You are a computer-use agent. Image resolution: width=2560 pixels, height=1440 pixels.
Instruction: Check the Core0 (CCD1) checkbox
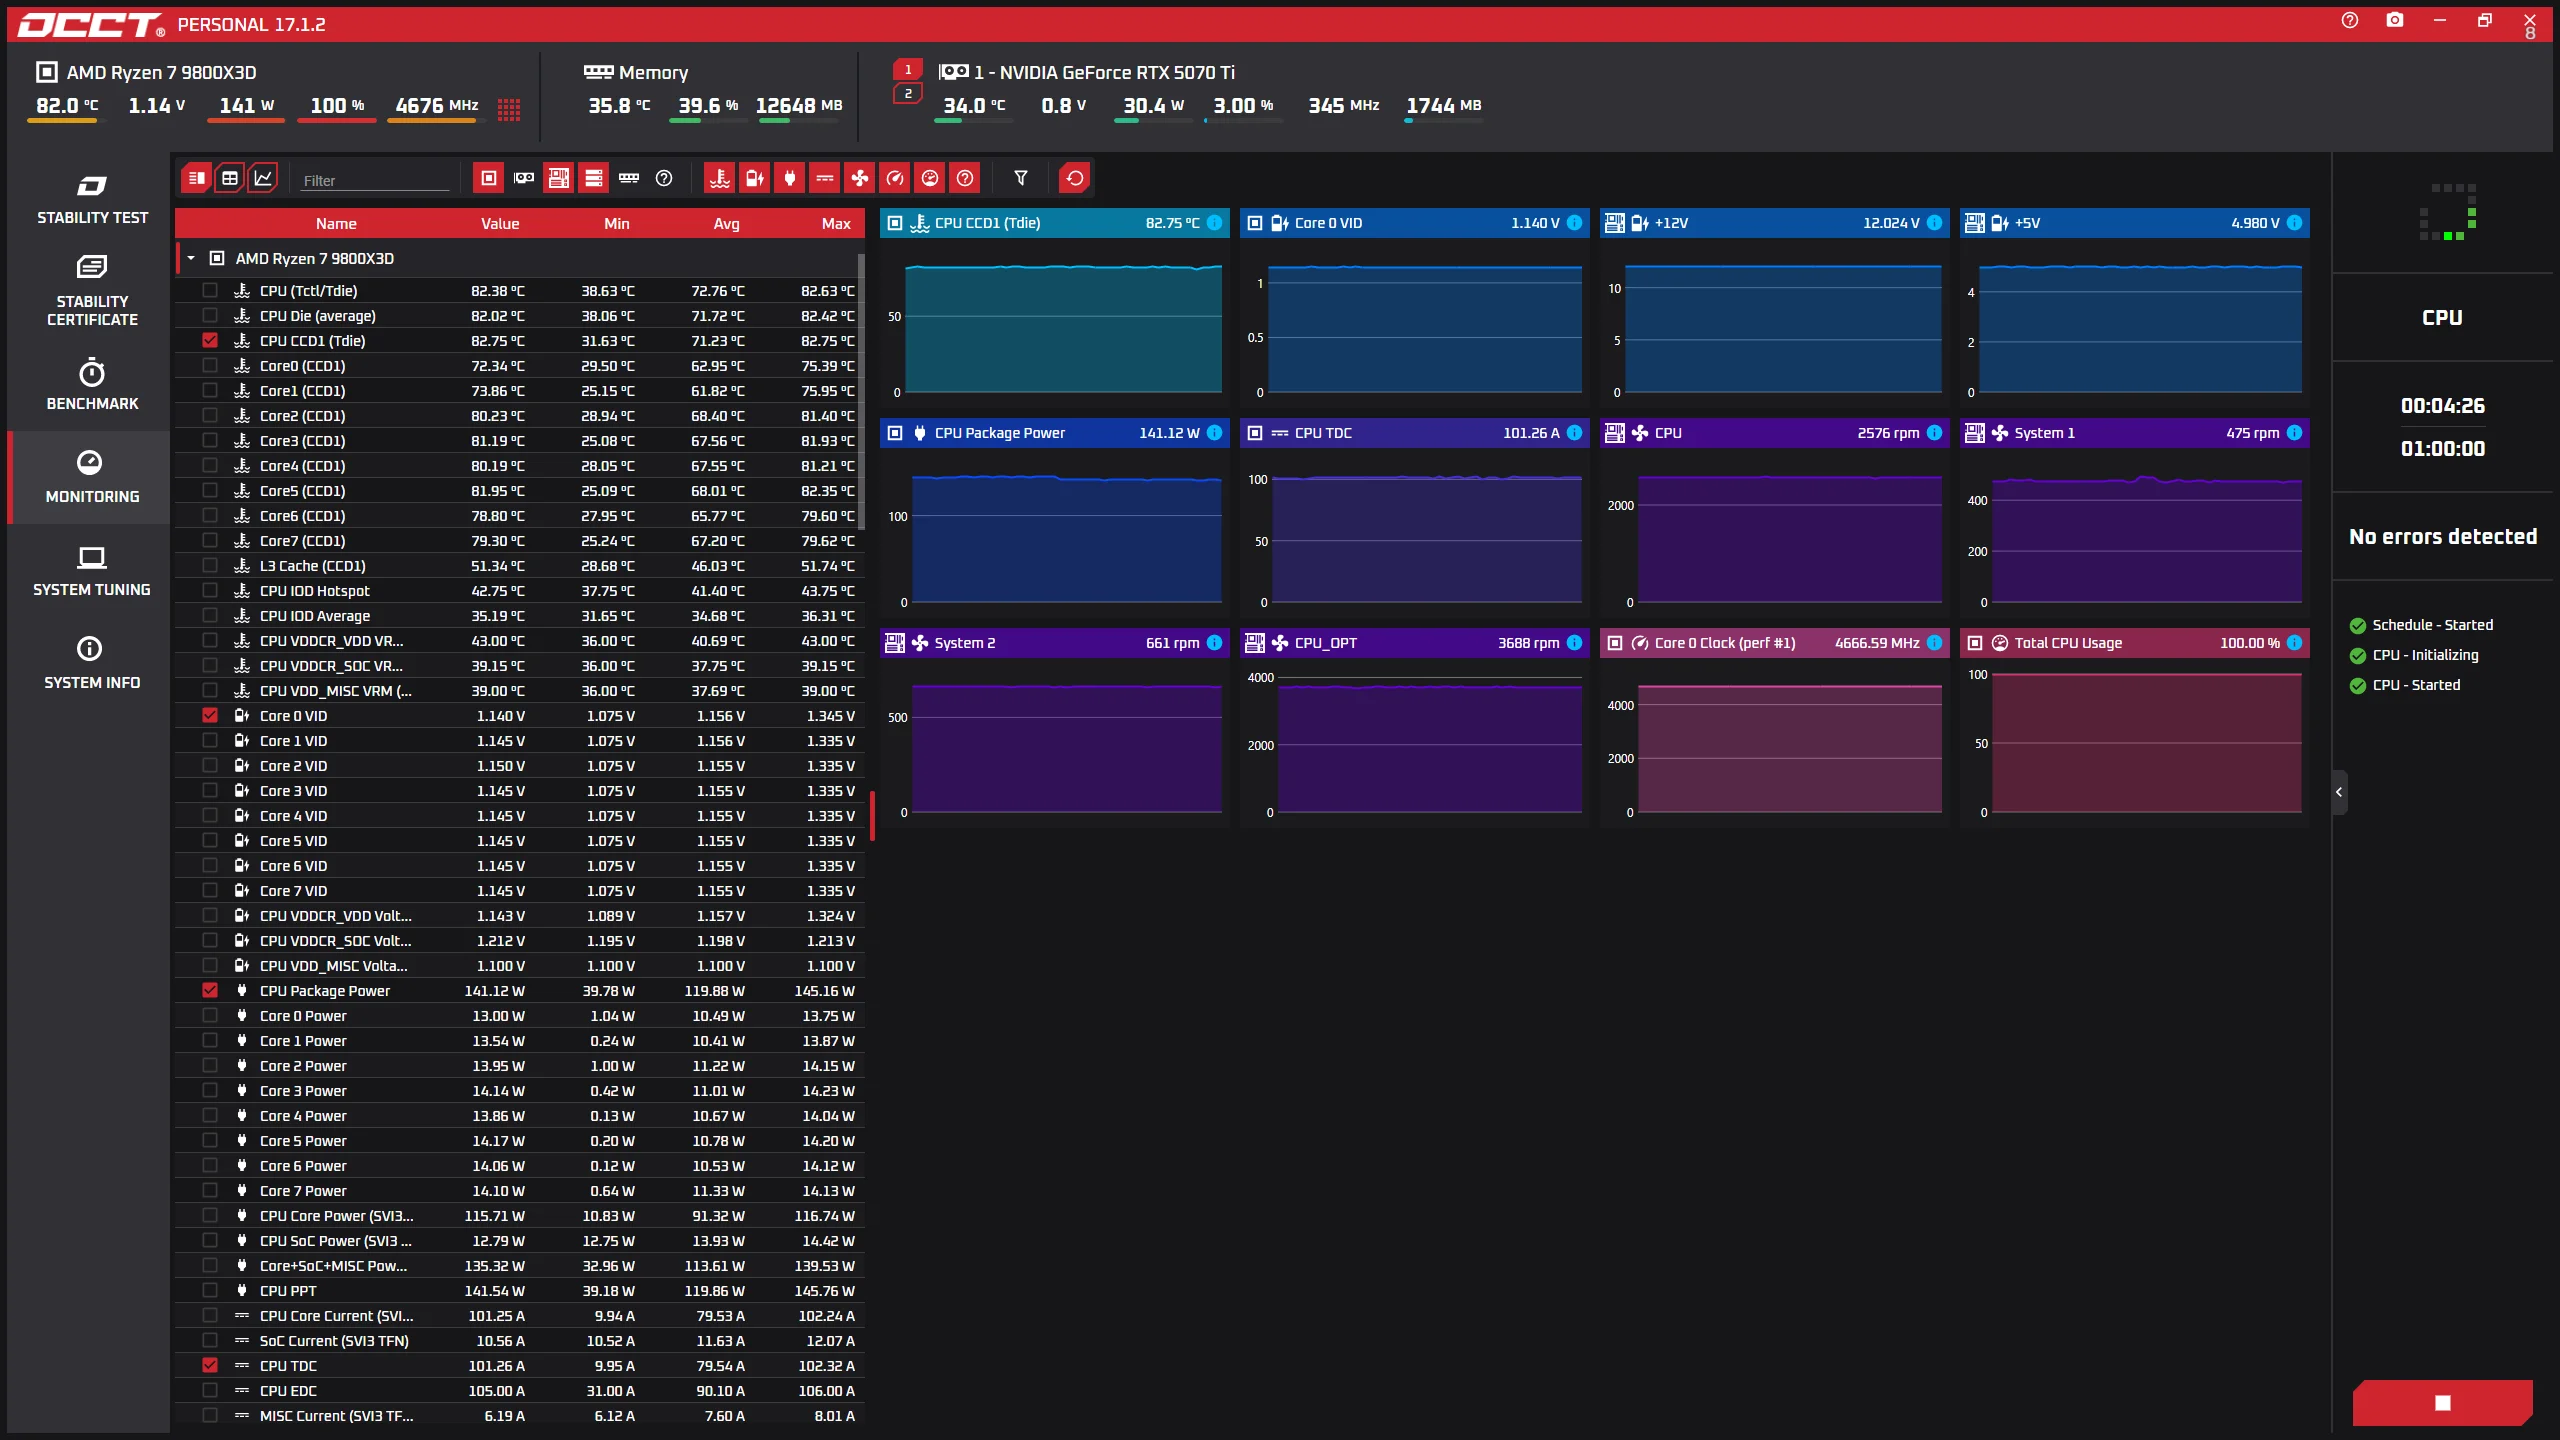click(x=210, y=365)
